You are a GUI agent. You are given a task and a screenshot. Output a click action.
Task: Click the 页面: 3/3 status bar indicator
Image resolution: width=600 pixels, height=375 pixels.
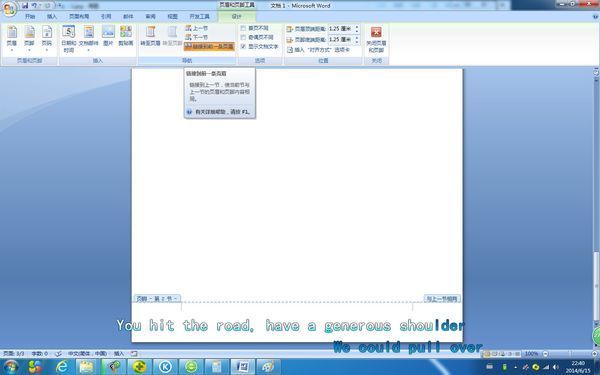pos(13,354)
